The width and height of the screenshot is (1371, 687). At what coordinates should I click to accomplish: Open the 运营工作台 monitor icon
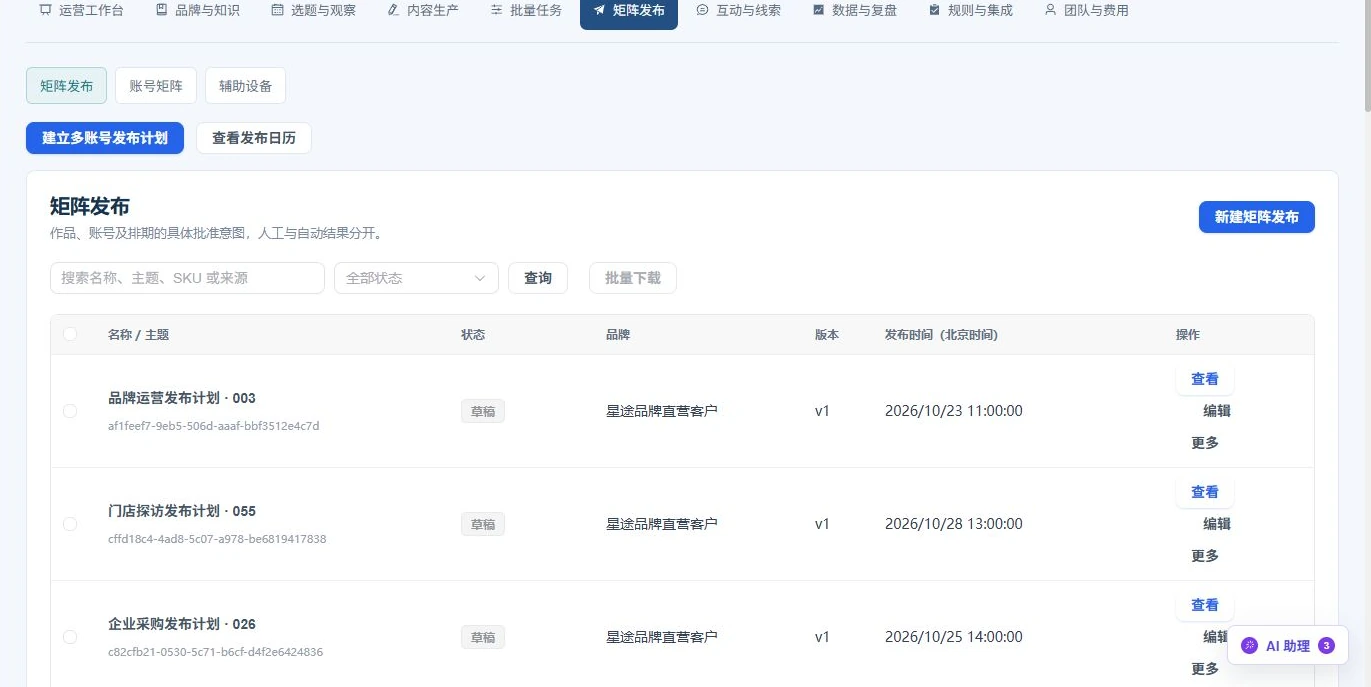(x=45, y=10)
